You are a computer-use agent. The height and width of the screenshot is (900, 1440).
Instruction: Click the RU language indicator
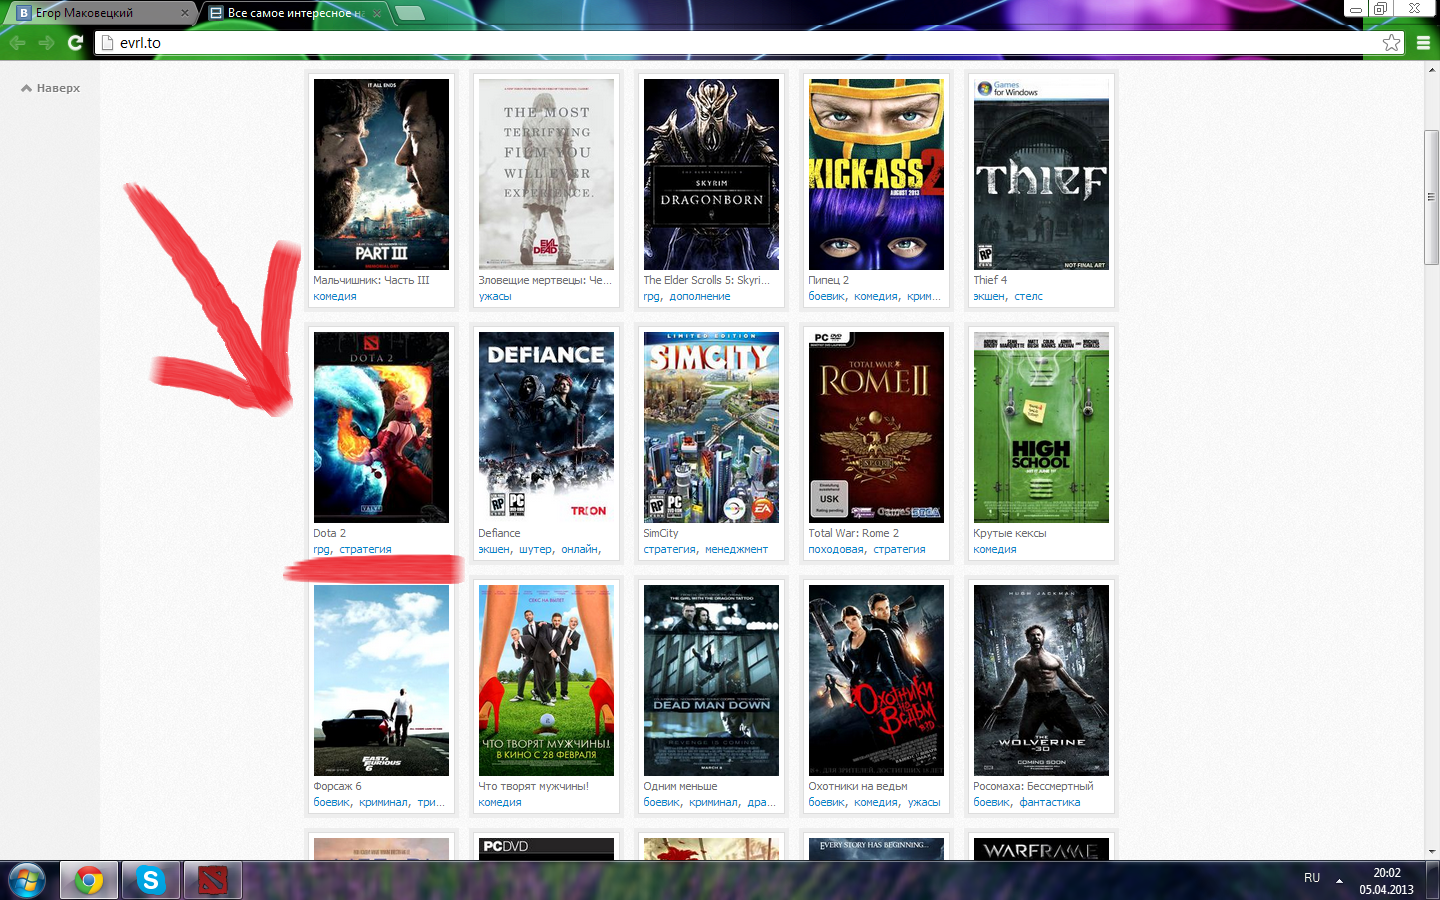(1312, 878)
